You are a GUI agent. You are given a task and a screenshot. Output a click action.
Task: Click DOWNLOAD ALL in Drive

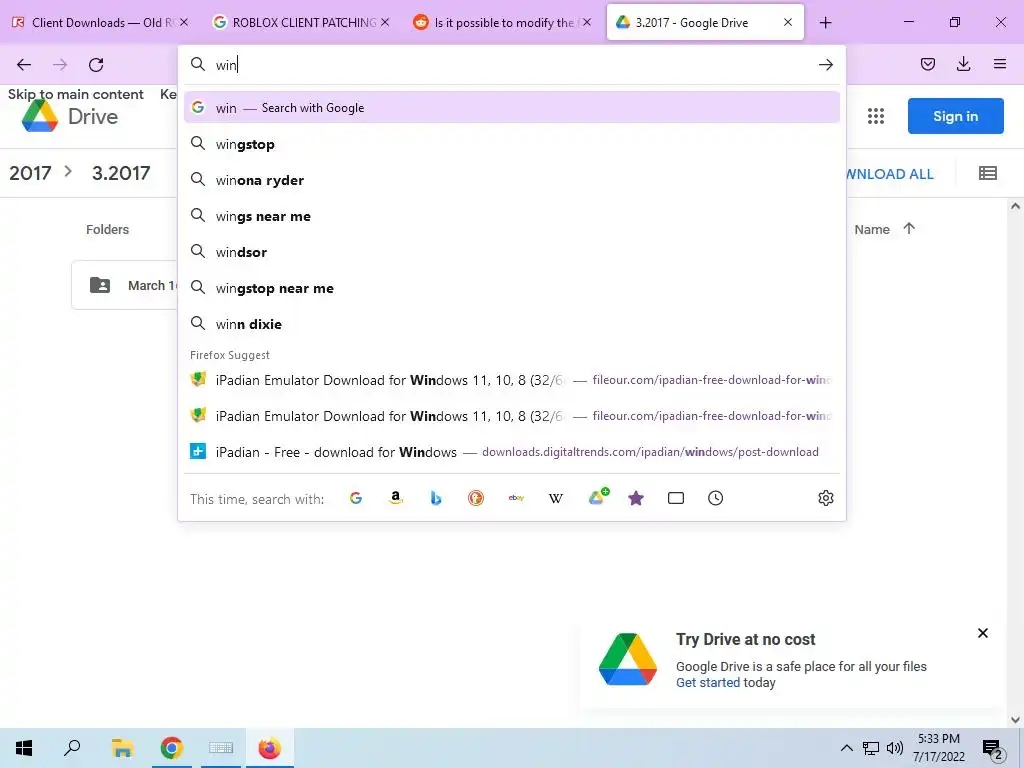(889, 174)
